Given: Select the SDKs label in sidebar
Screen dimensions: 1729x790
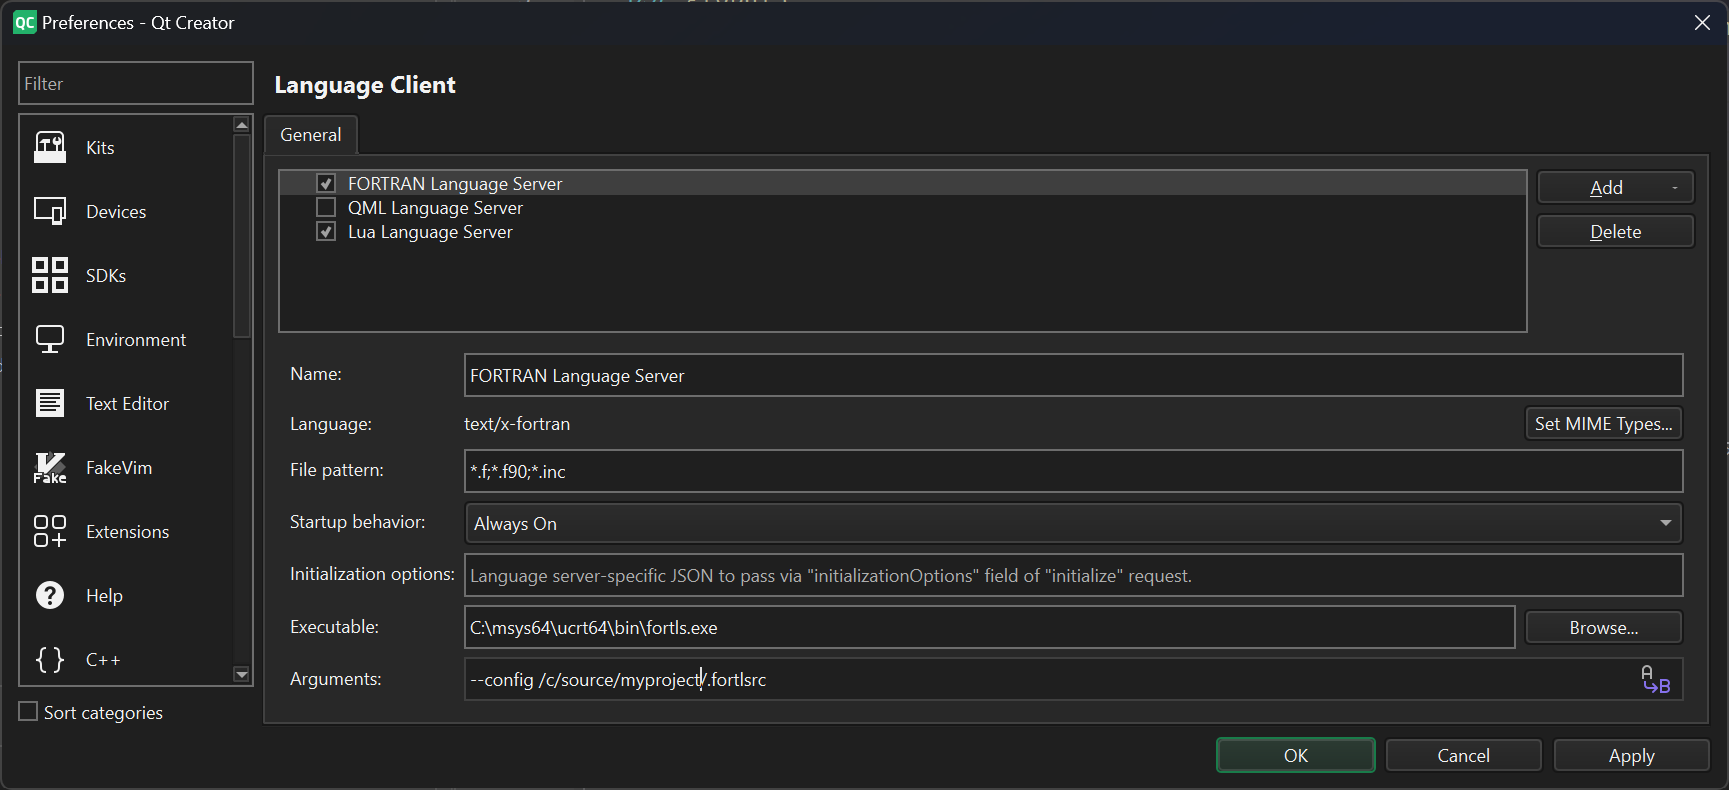Looking at the screenshot, I should coord(106,275).
